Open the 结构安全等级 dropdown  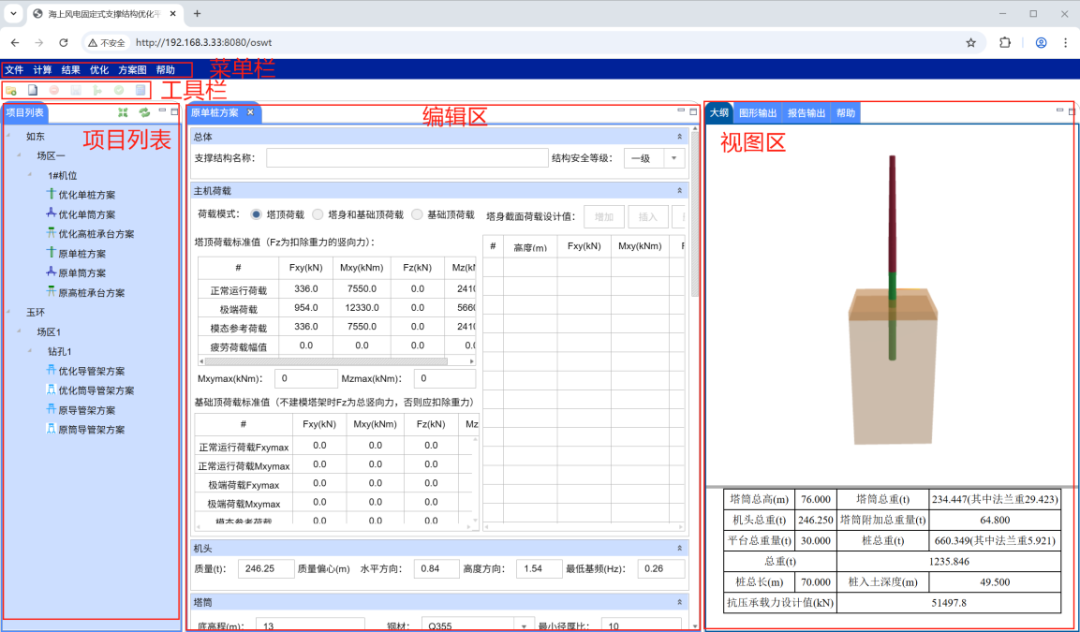(x=674, y=158)
